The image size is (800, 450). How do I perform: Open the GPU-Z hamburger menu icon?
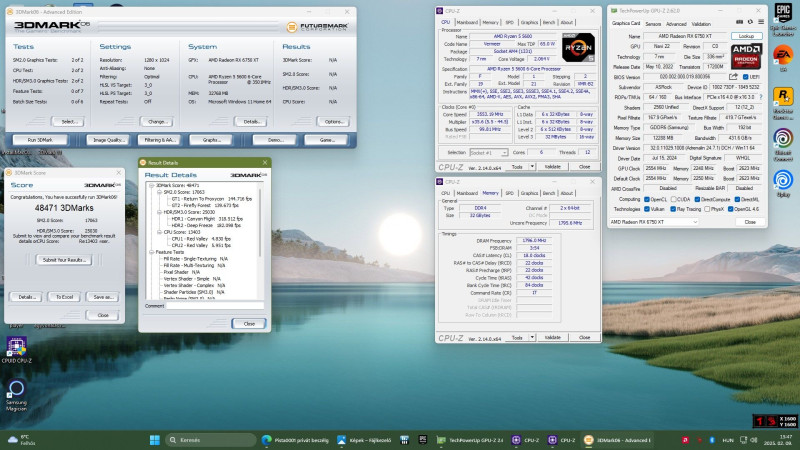point(761,22)
